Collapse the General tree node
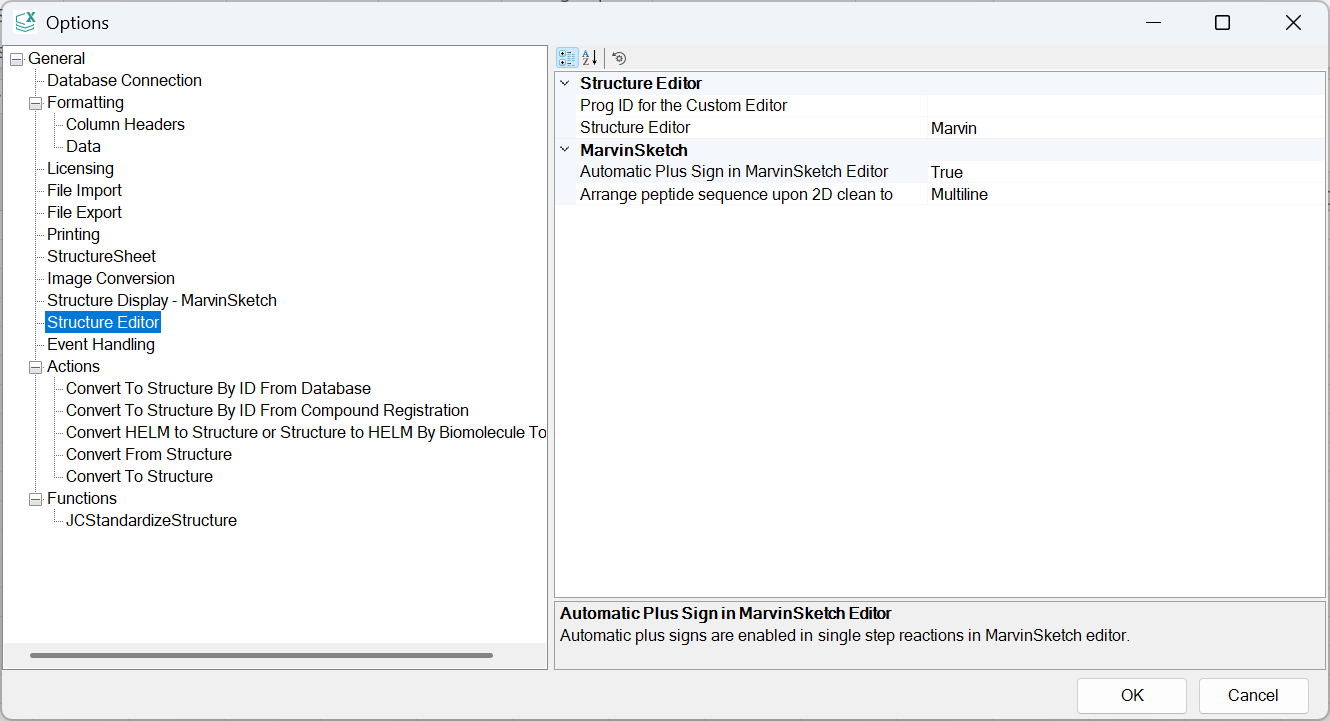 coord(16,59)
